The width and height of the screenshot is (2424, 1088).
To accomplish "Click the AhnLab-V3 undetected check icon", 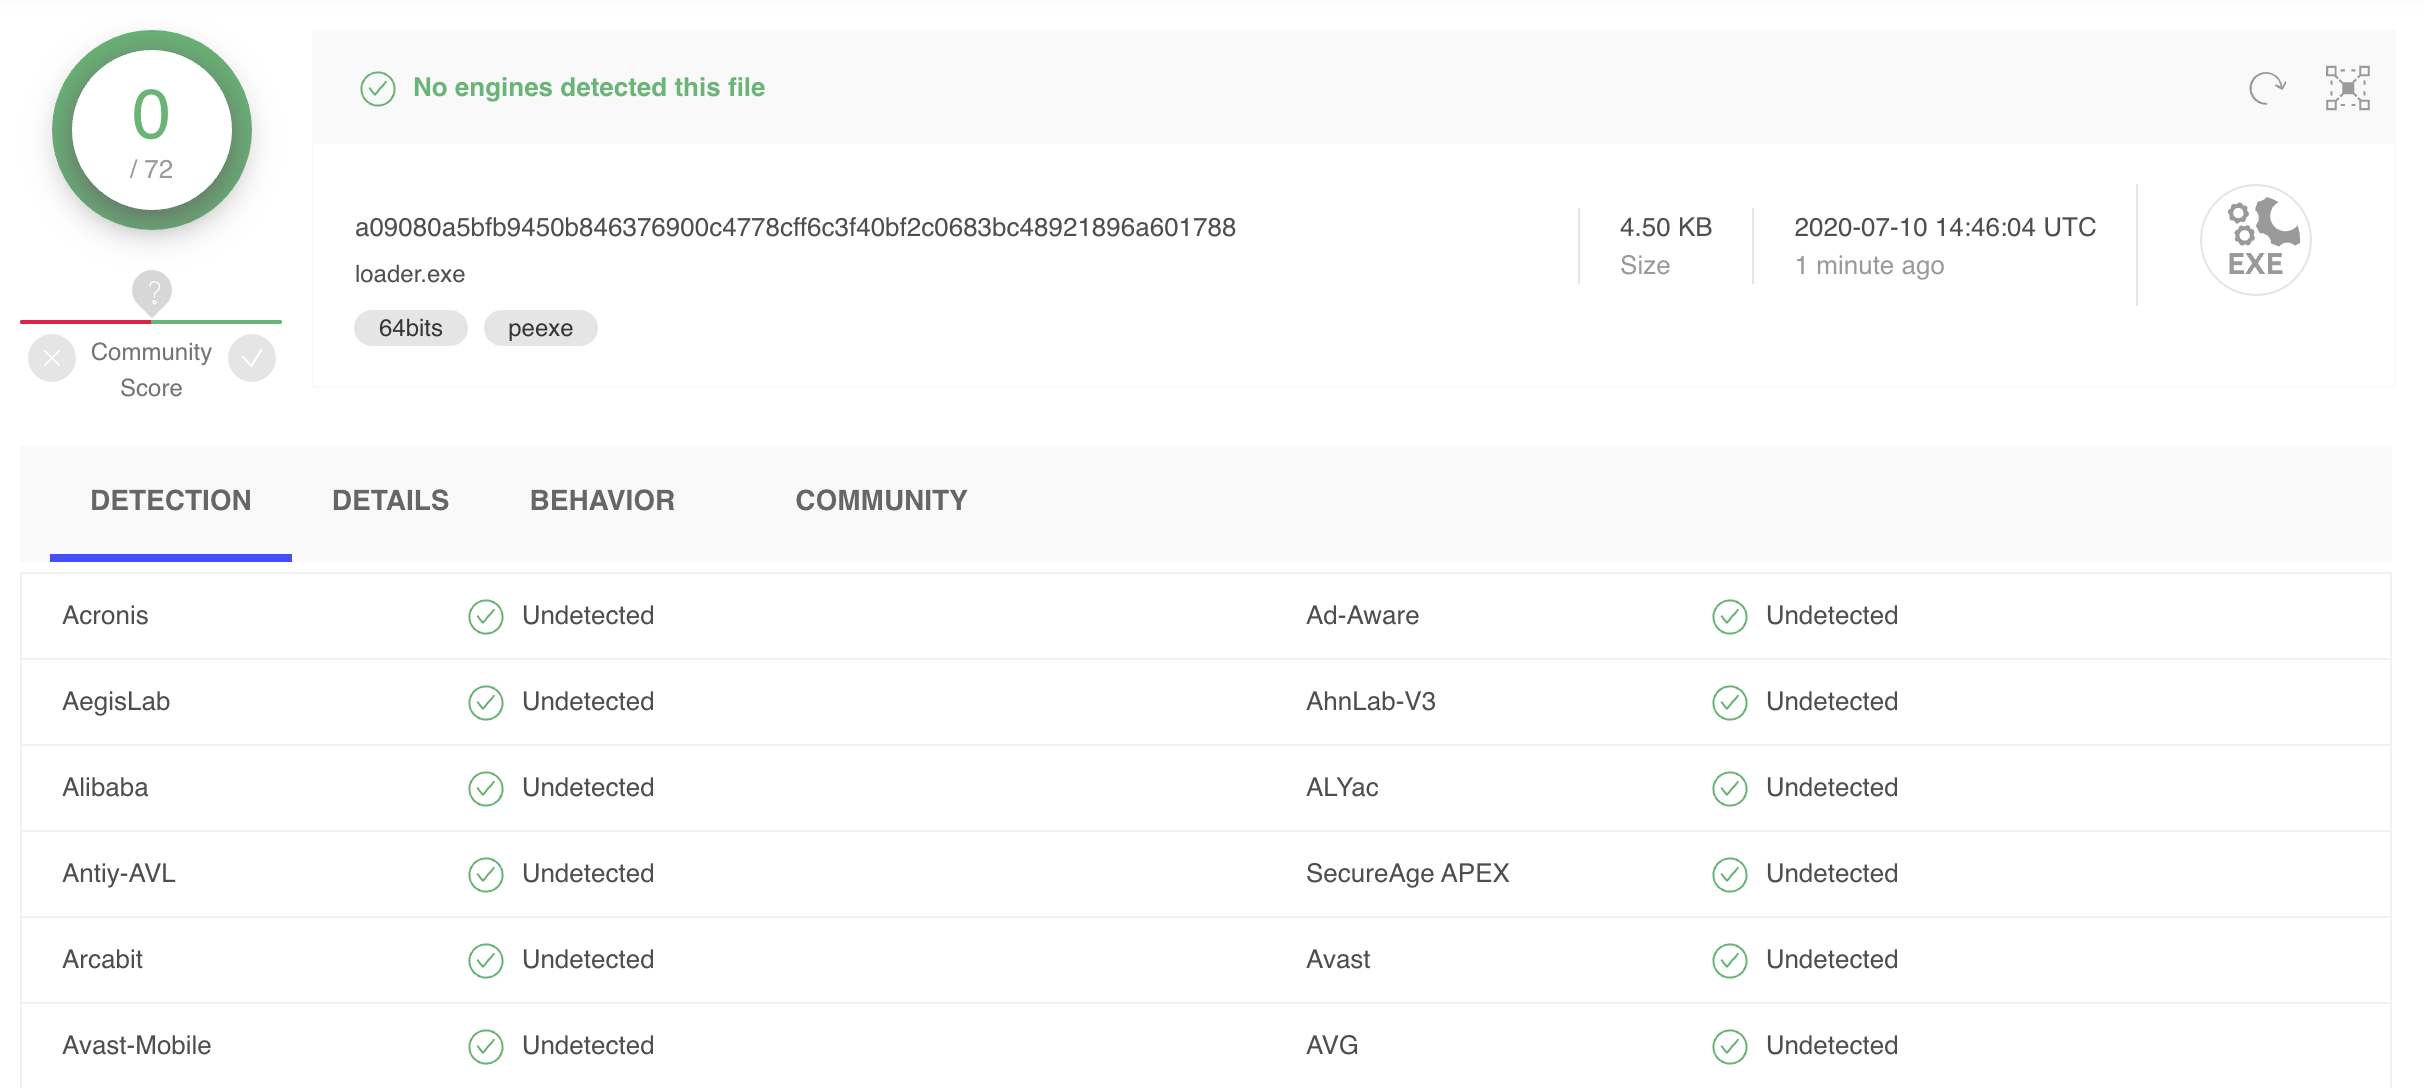I will pos(1730,703).
